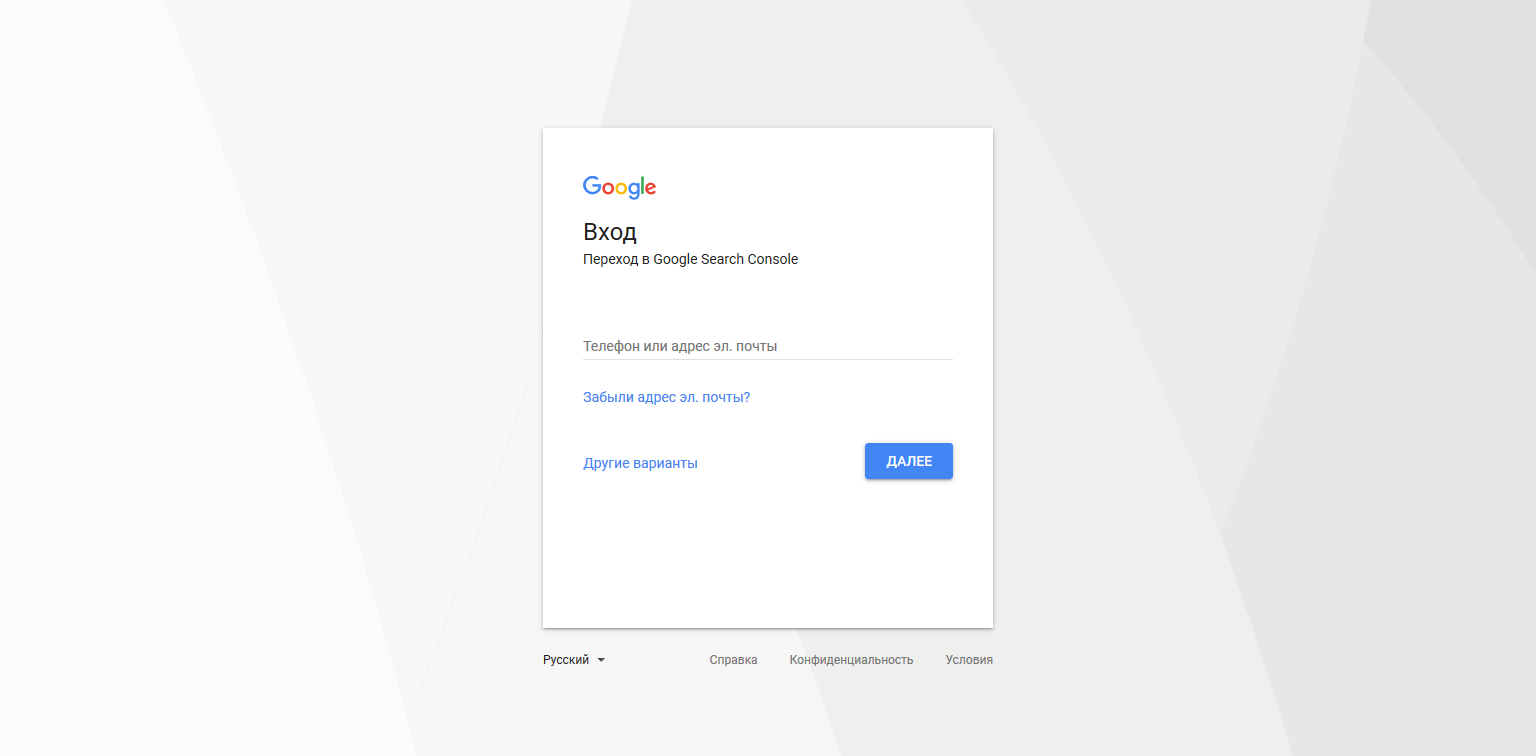The width and height of the screenshot is (1536, 756).
Task: Click the Google logo on the sign-in card
Action: [619, 187]
